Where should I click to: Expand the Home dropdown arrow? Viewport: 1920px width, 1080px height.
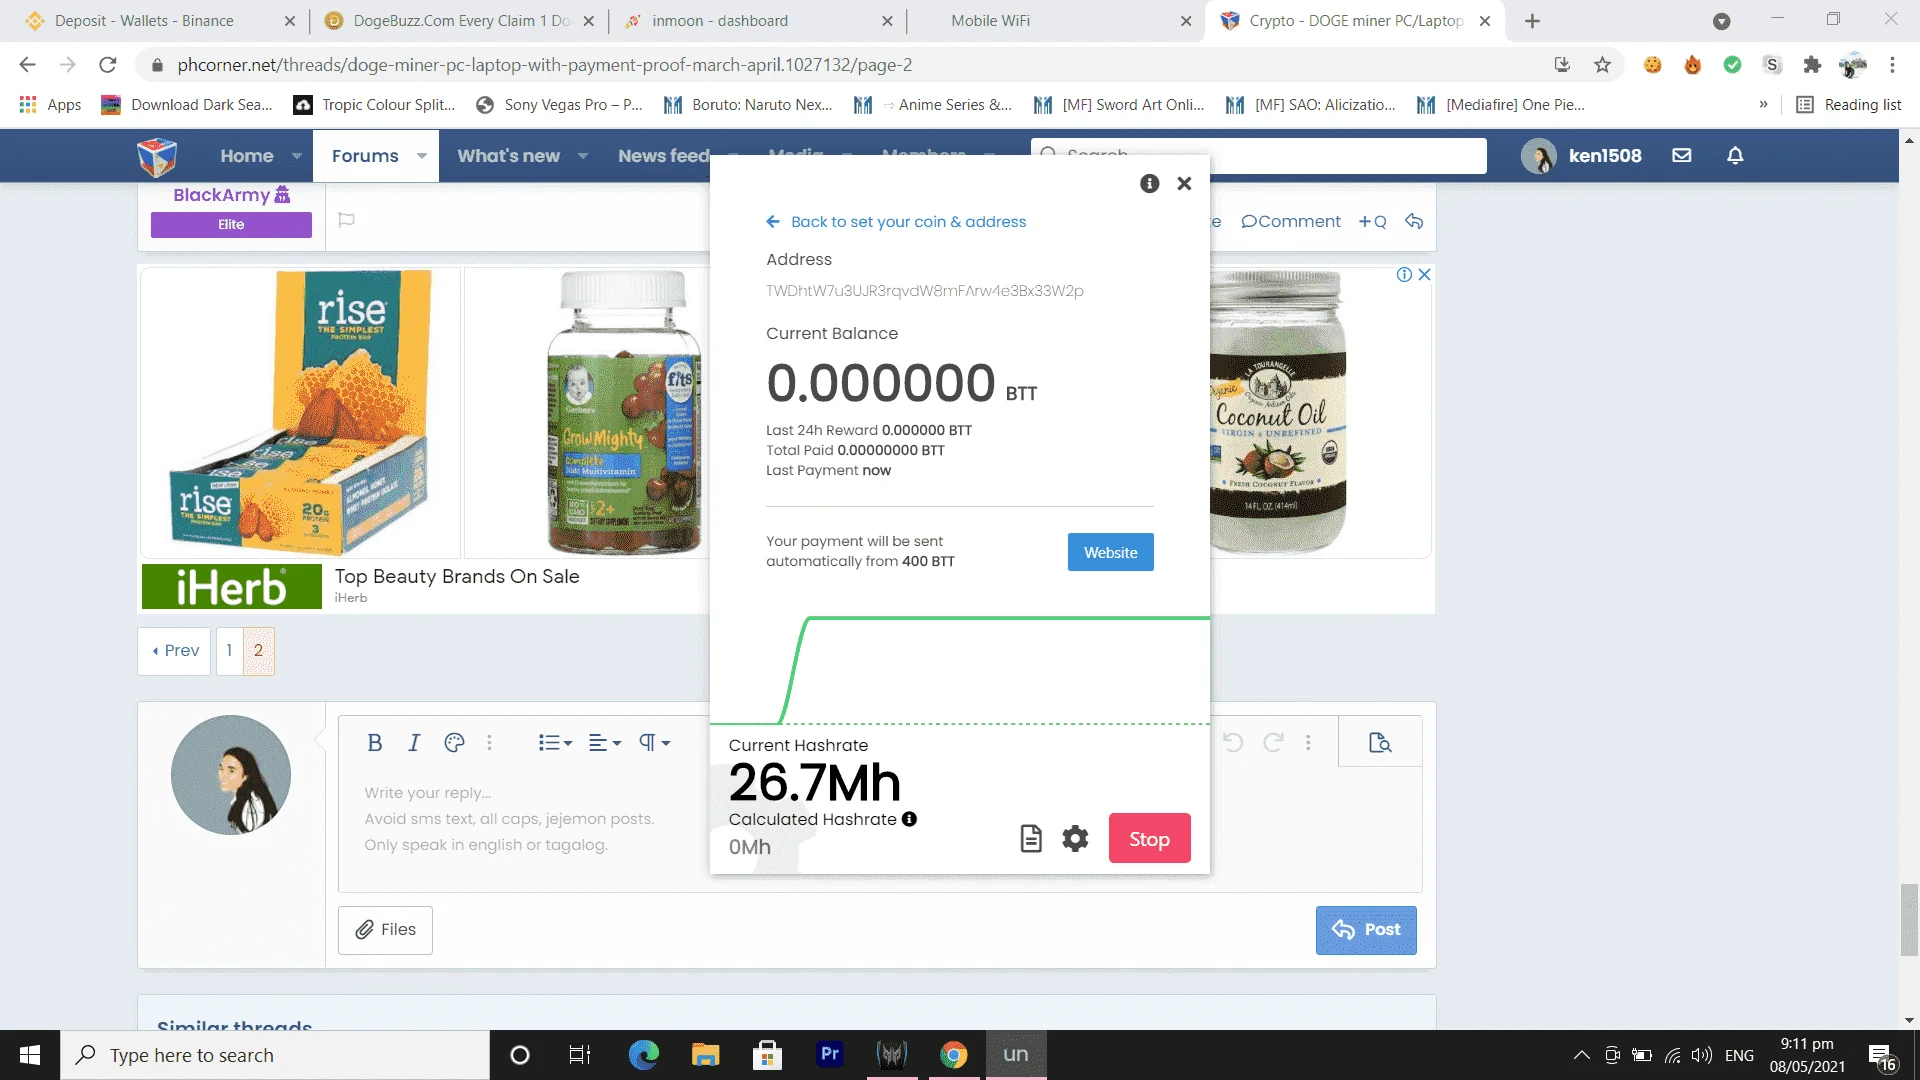click(297, 156)
